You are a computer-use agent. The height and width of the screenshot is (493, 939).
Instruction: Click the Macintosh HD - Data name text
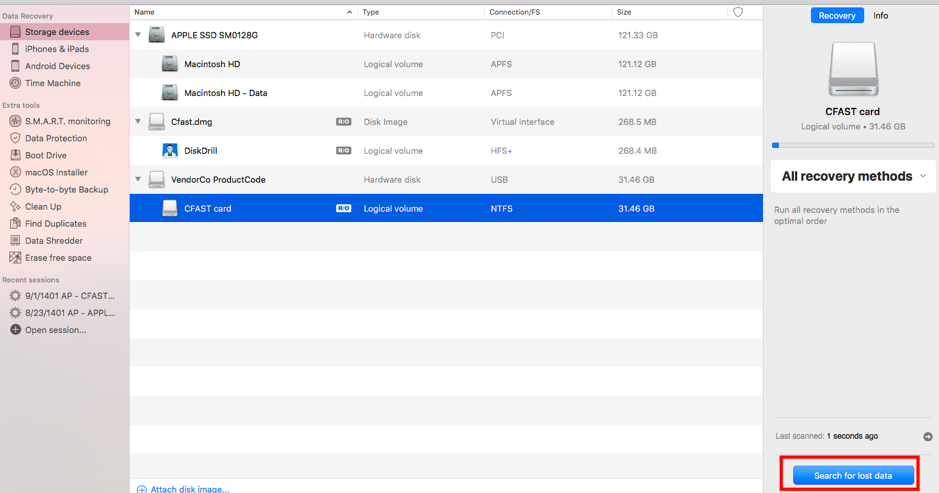click(x=226, y=93)
